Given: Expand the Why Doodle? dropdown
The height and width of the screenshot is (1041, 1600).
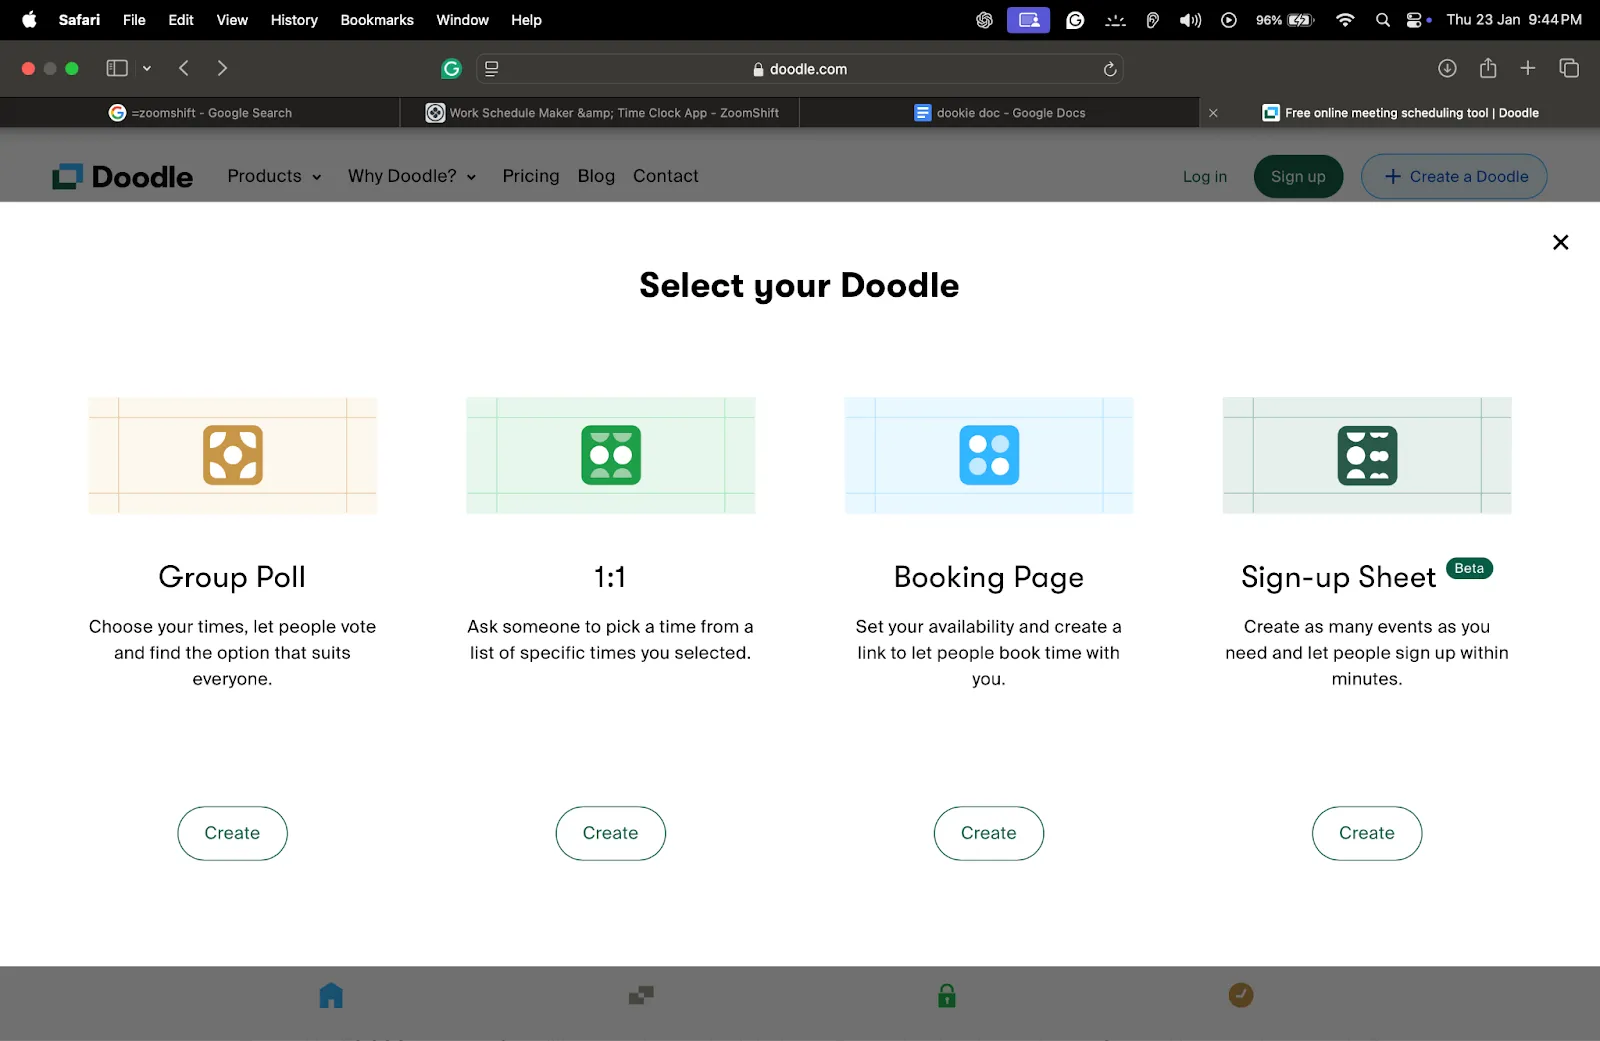Looking at the screenshot, I should (412, 176).
